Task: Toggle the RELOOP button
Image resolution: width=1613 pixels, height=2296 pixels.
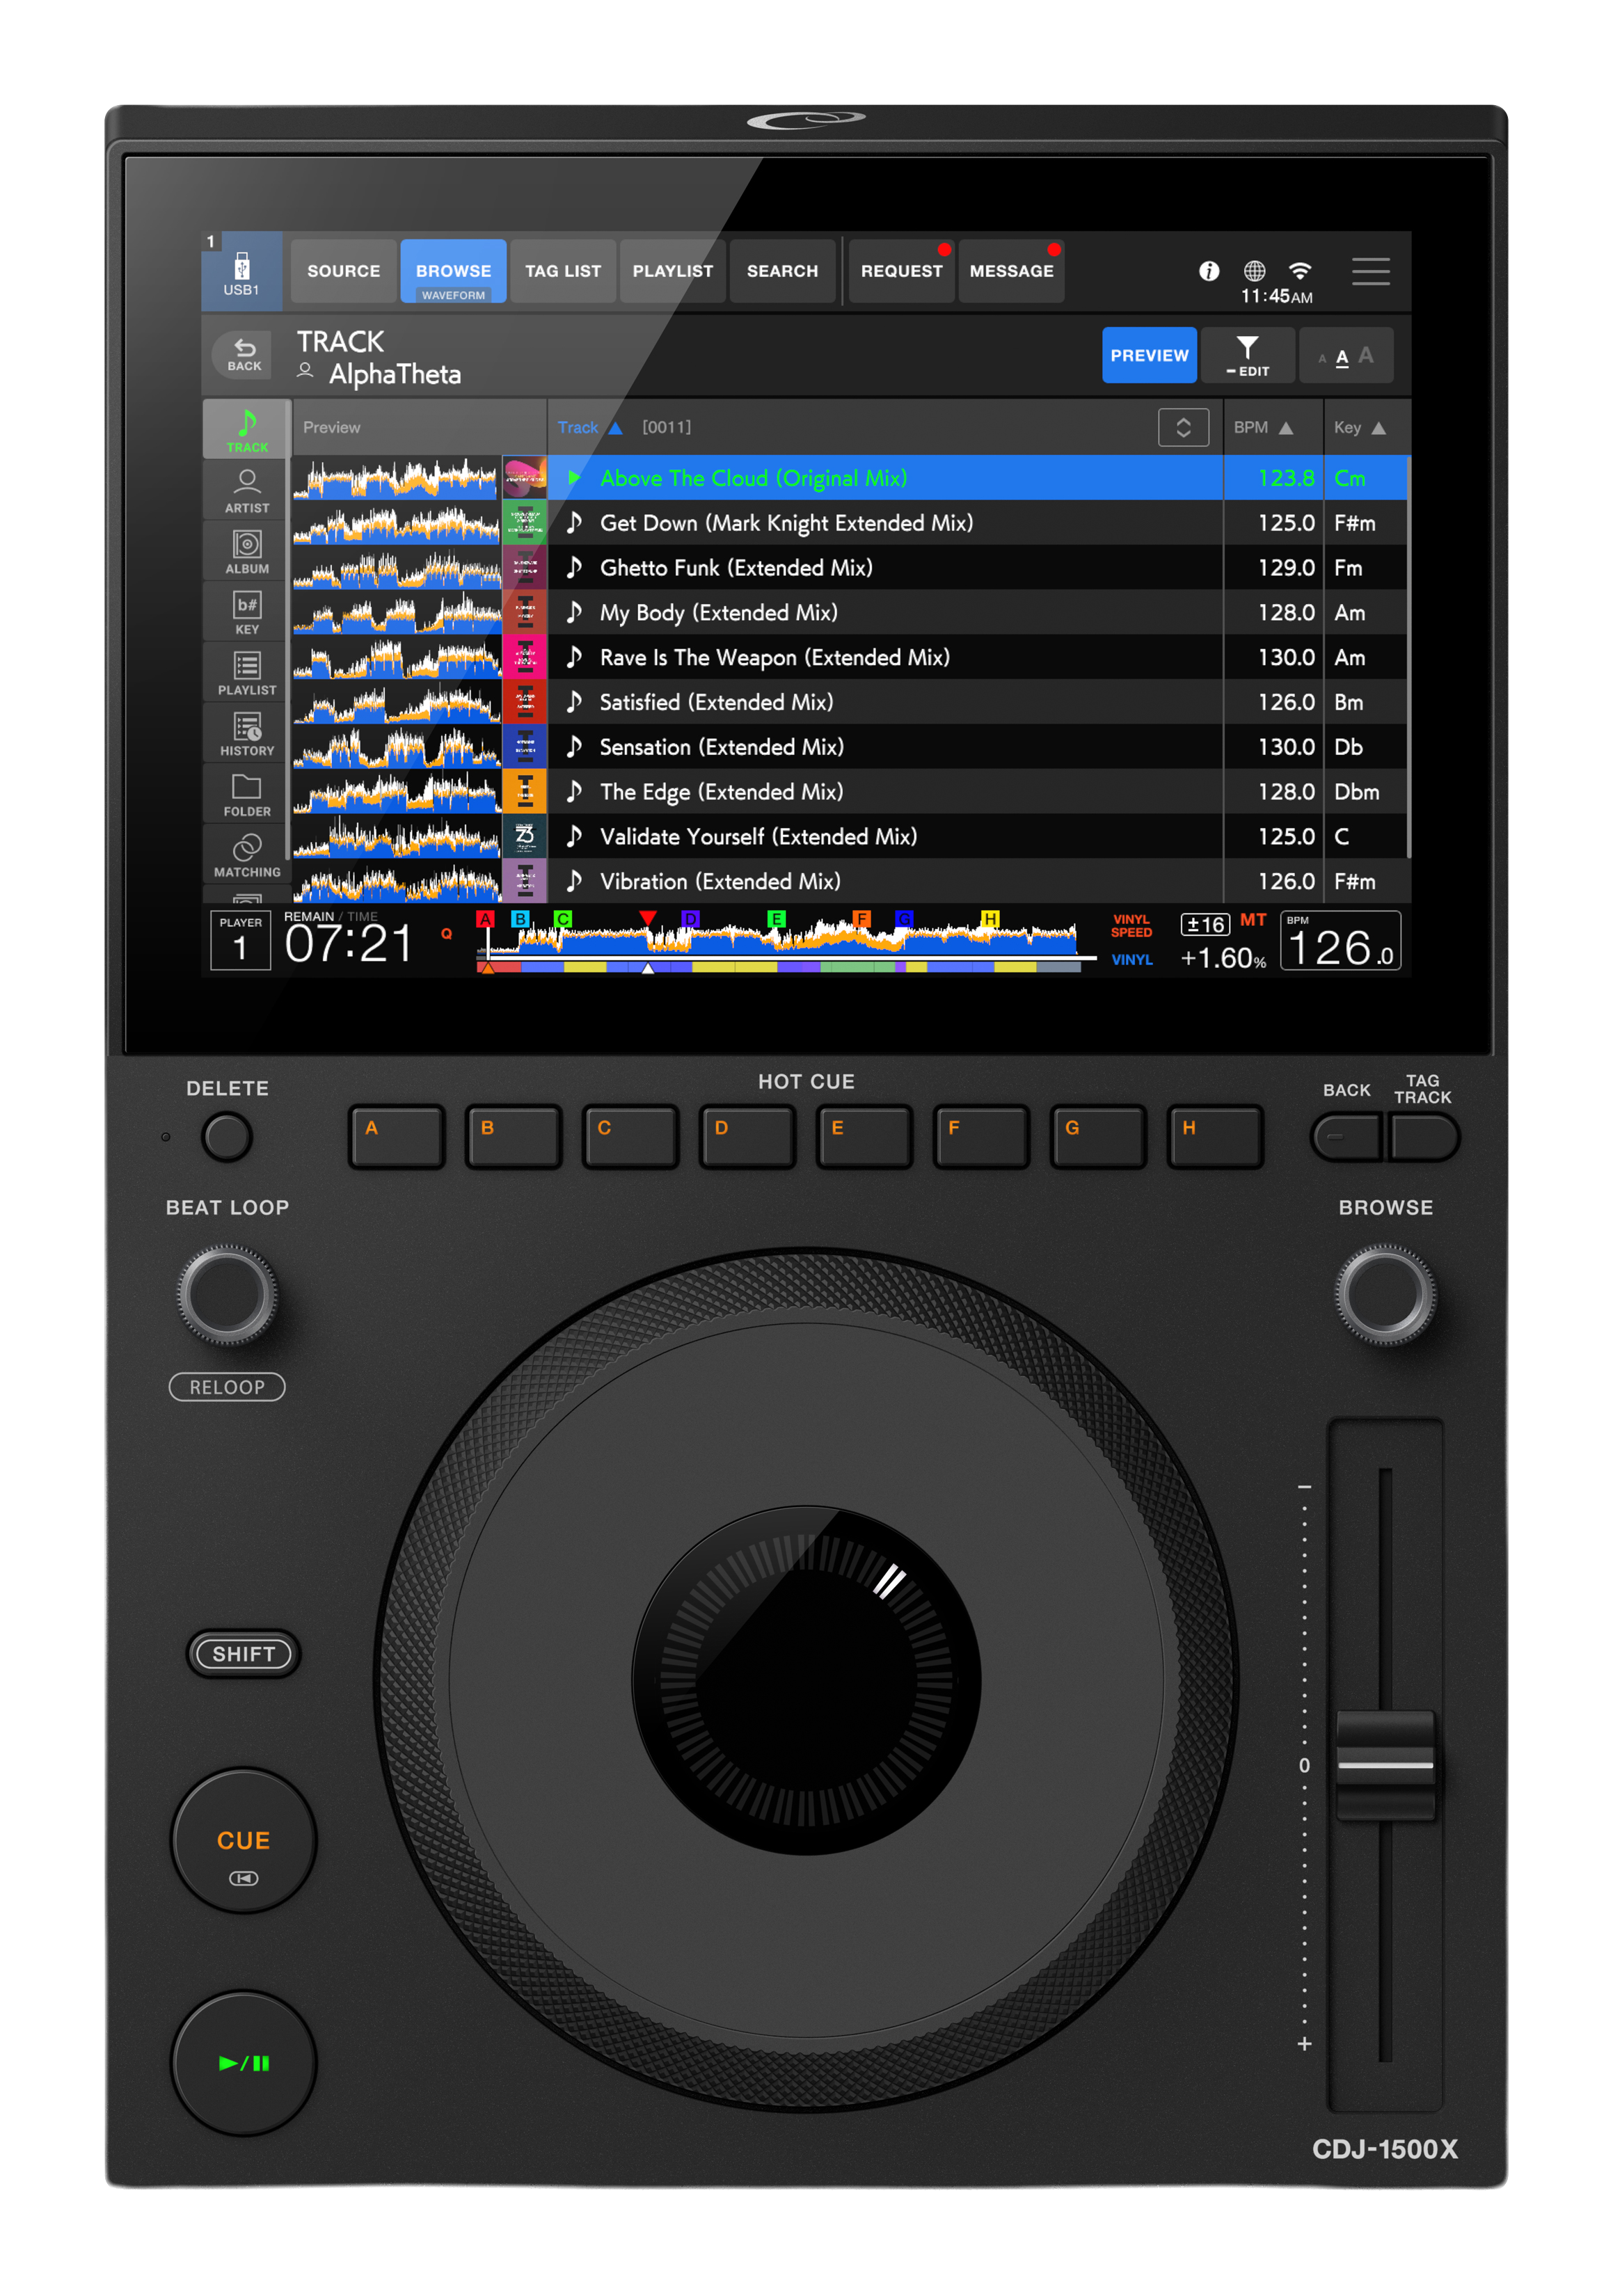Action: [227, 1387]
